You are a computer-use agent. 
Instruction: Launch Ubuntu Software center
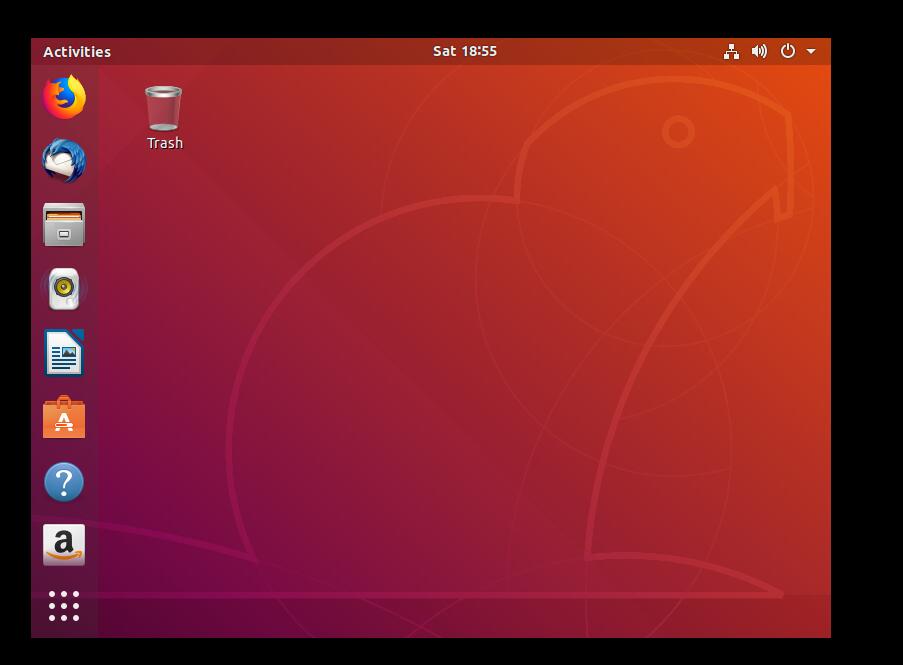click(64, 417)
